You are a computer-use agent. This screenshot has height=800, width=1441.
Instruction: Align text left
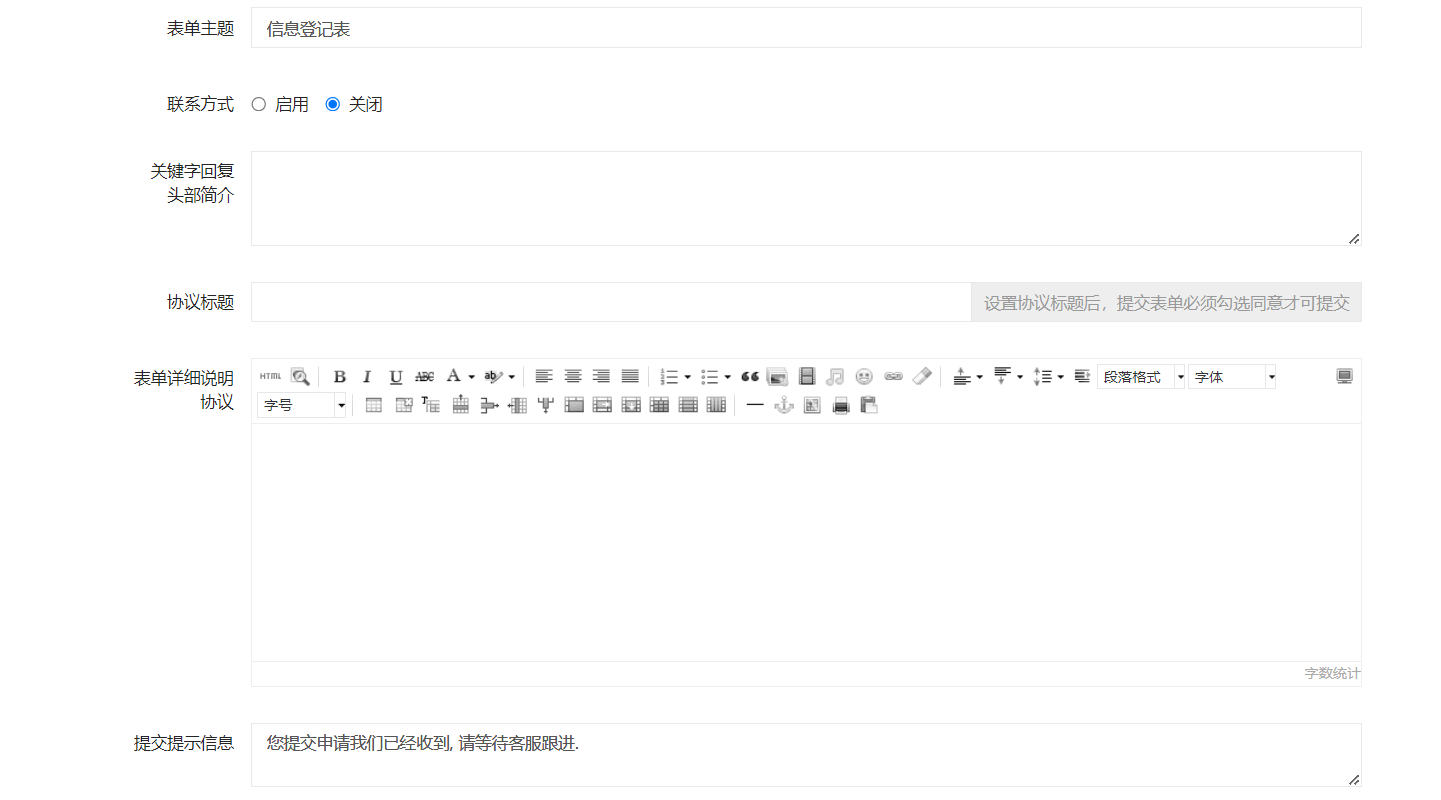click(x=544, y=376)
